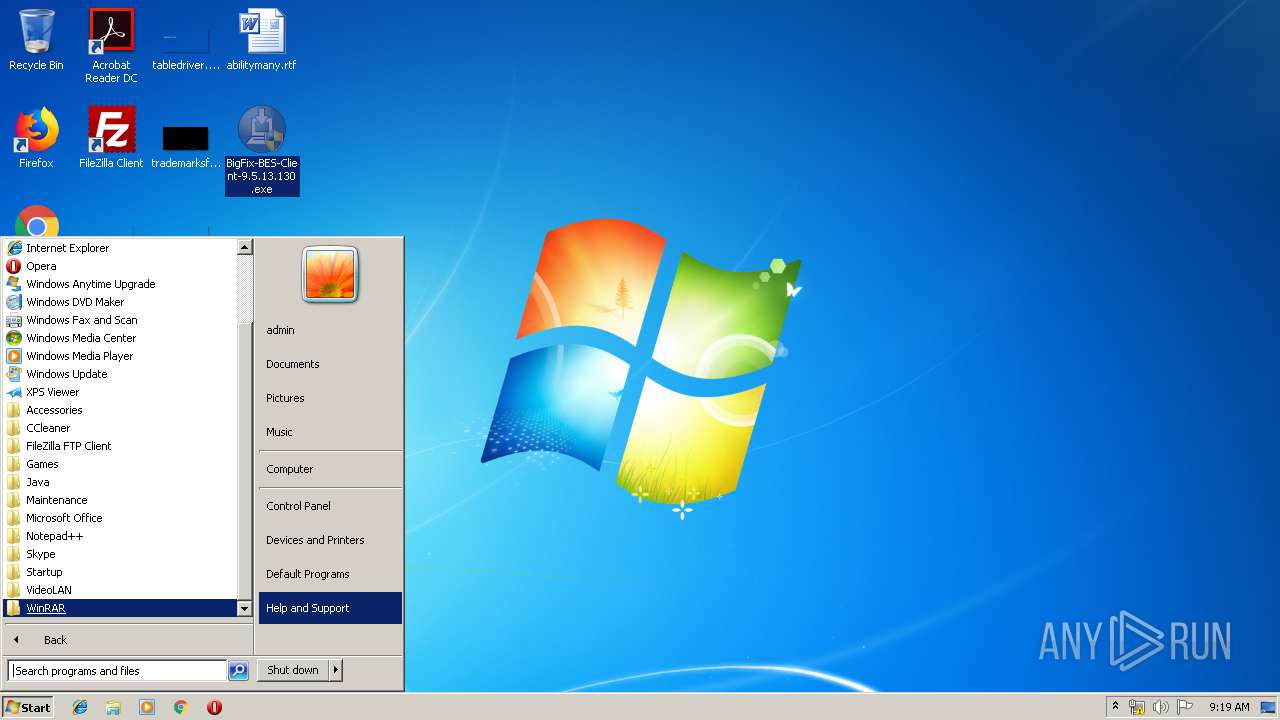Viewport: 1280px width, 720px height.
Task: Expand the FileZilla FTP Client folder
Action: click(x=120, y=446)
